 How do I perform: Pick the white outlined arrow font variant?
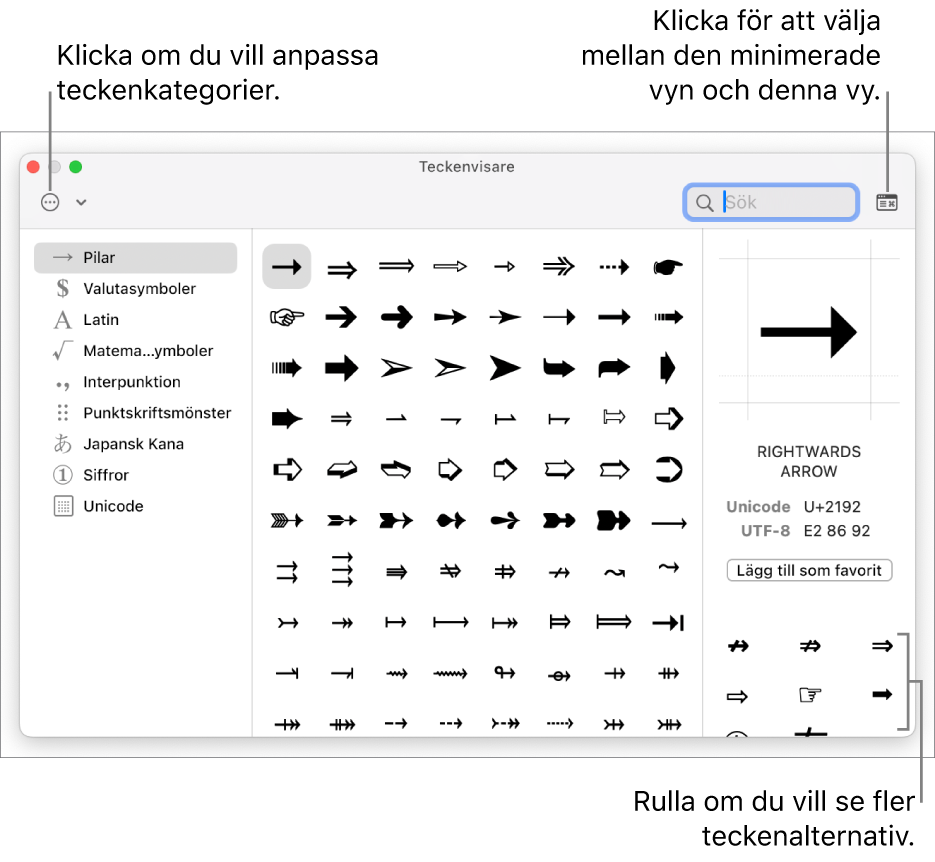[x=737, y=696]
